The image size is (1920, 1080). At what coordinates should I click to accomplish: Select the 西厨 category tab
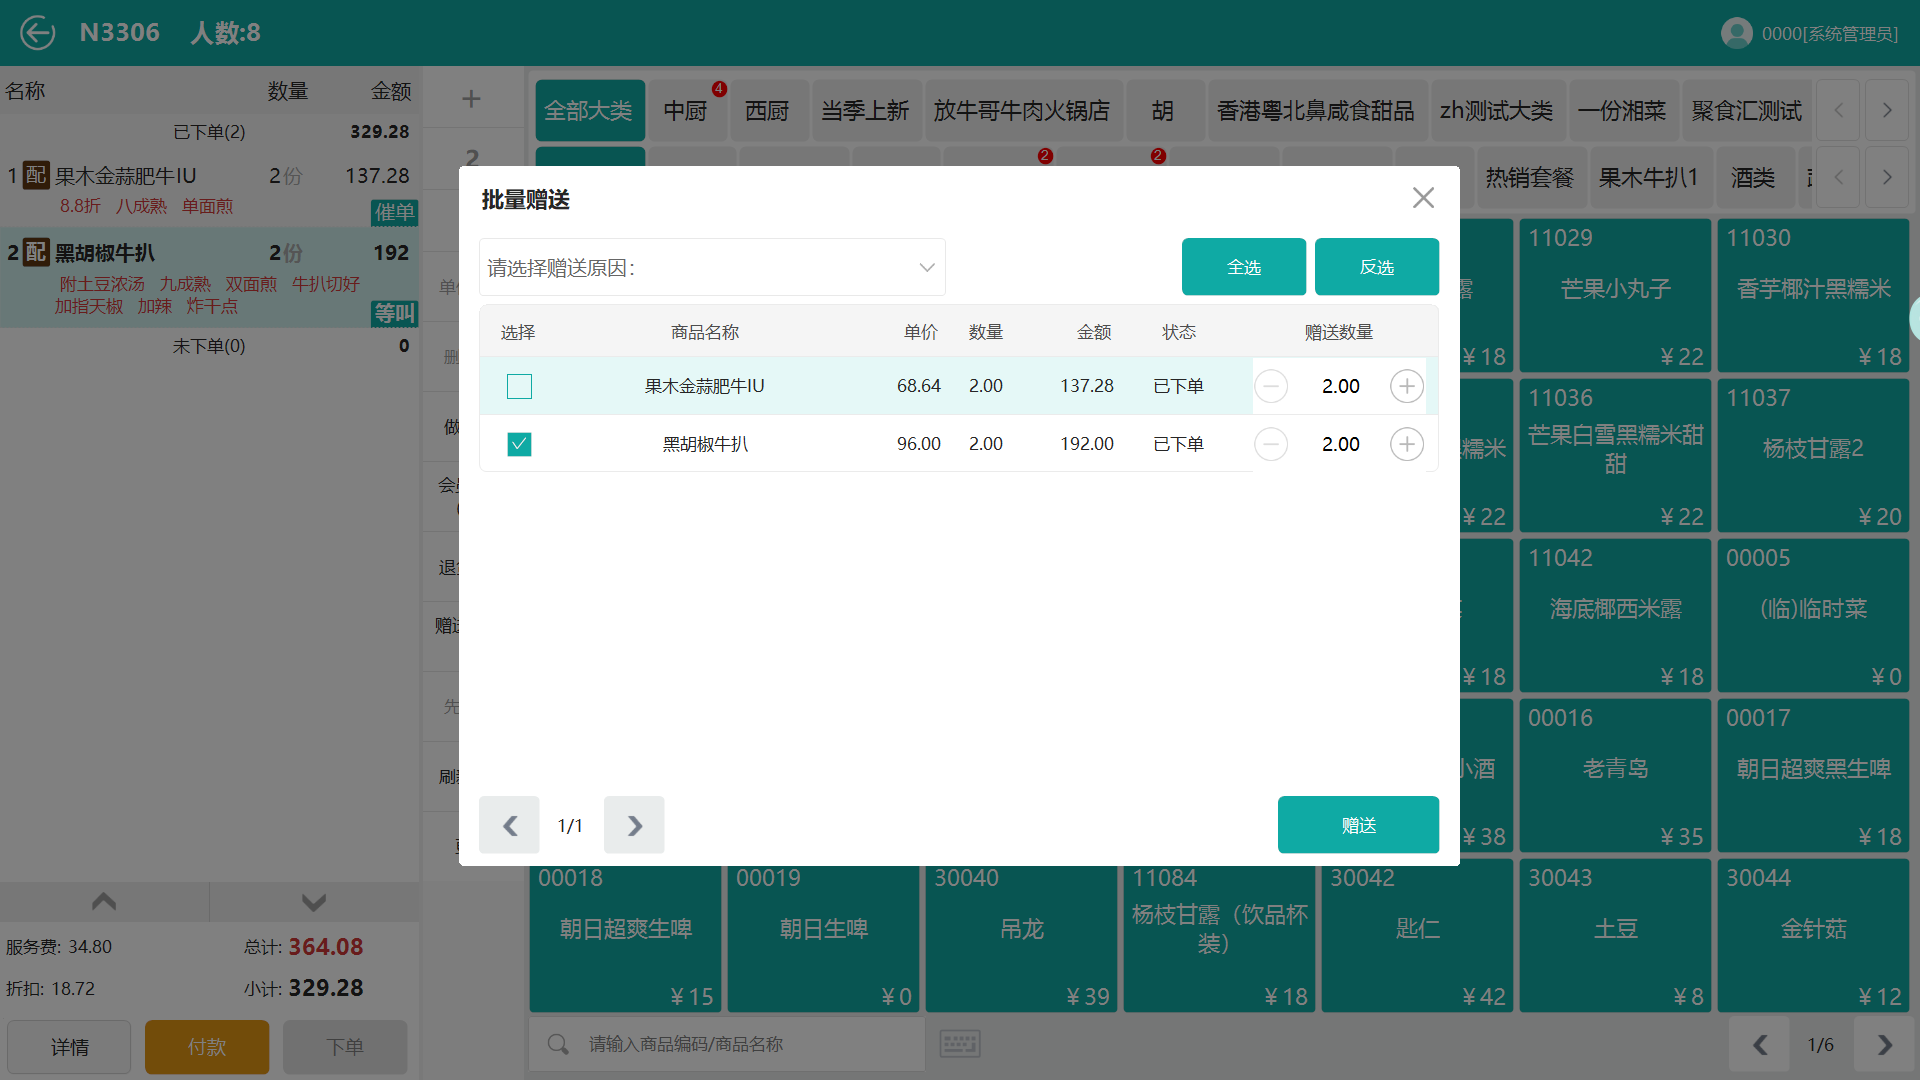(767, 110)
